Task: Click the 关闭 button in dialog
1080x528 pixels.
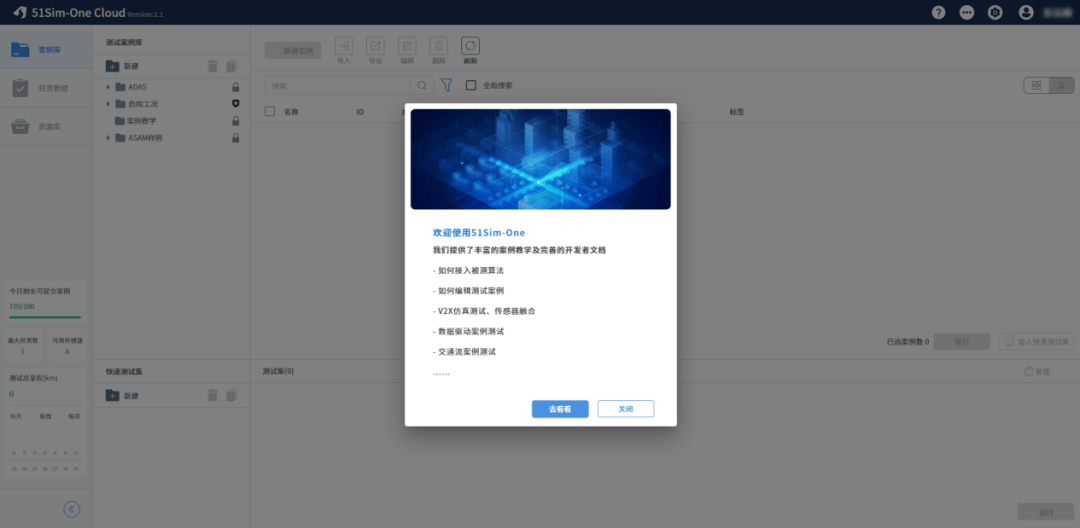Action: click(625, 409)
